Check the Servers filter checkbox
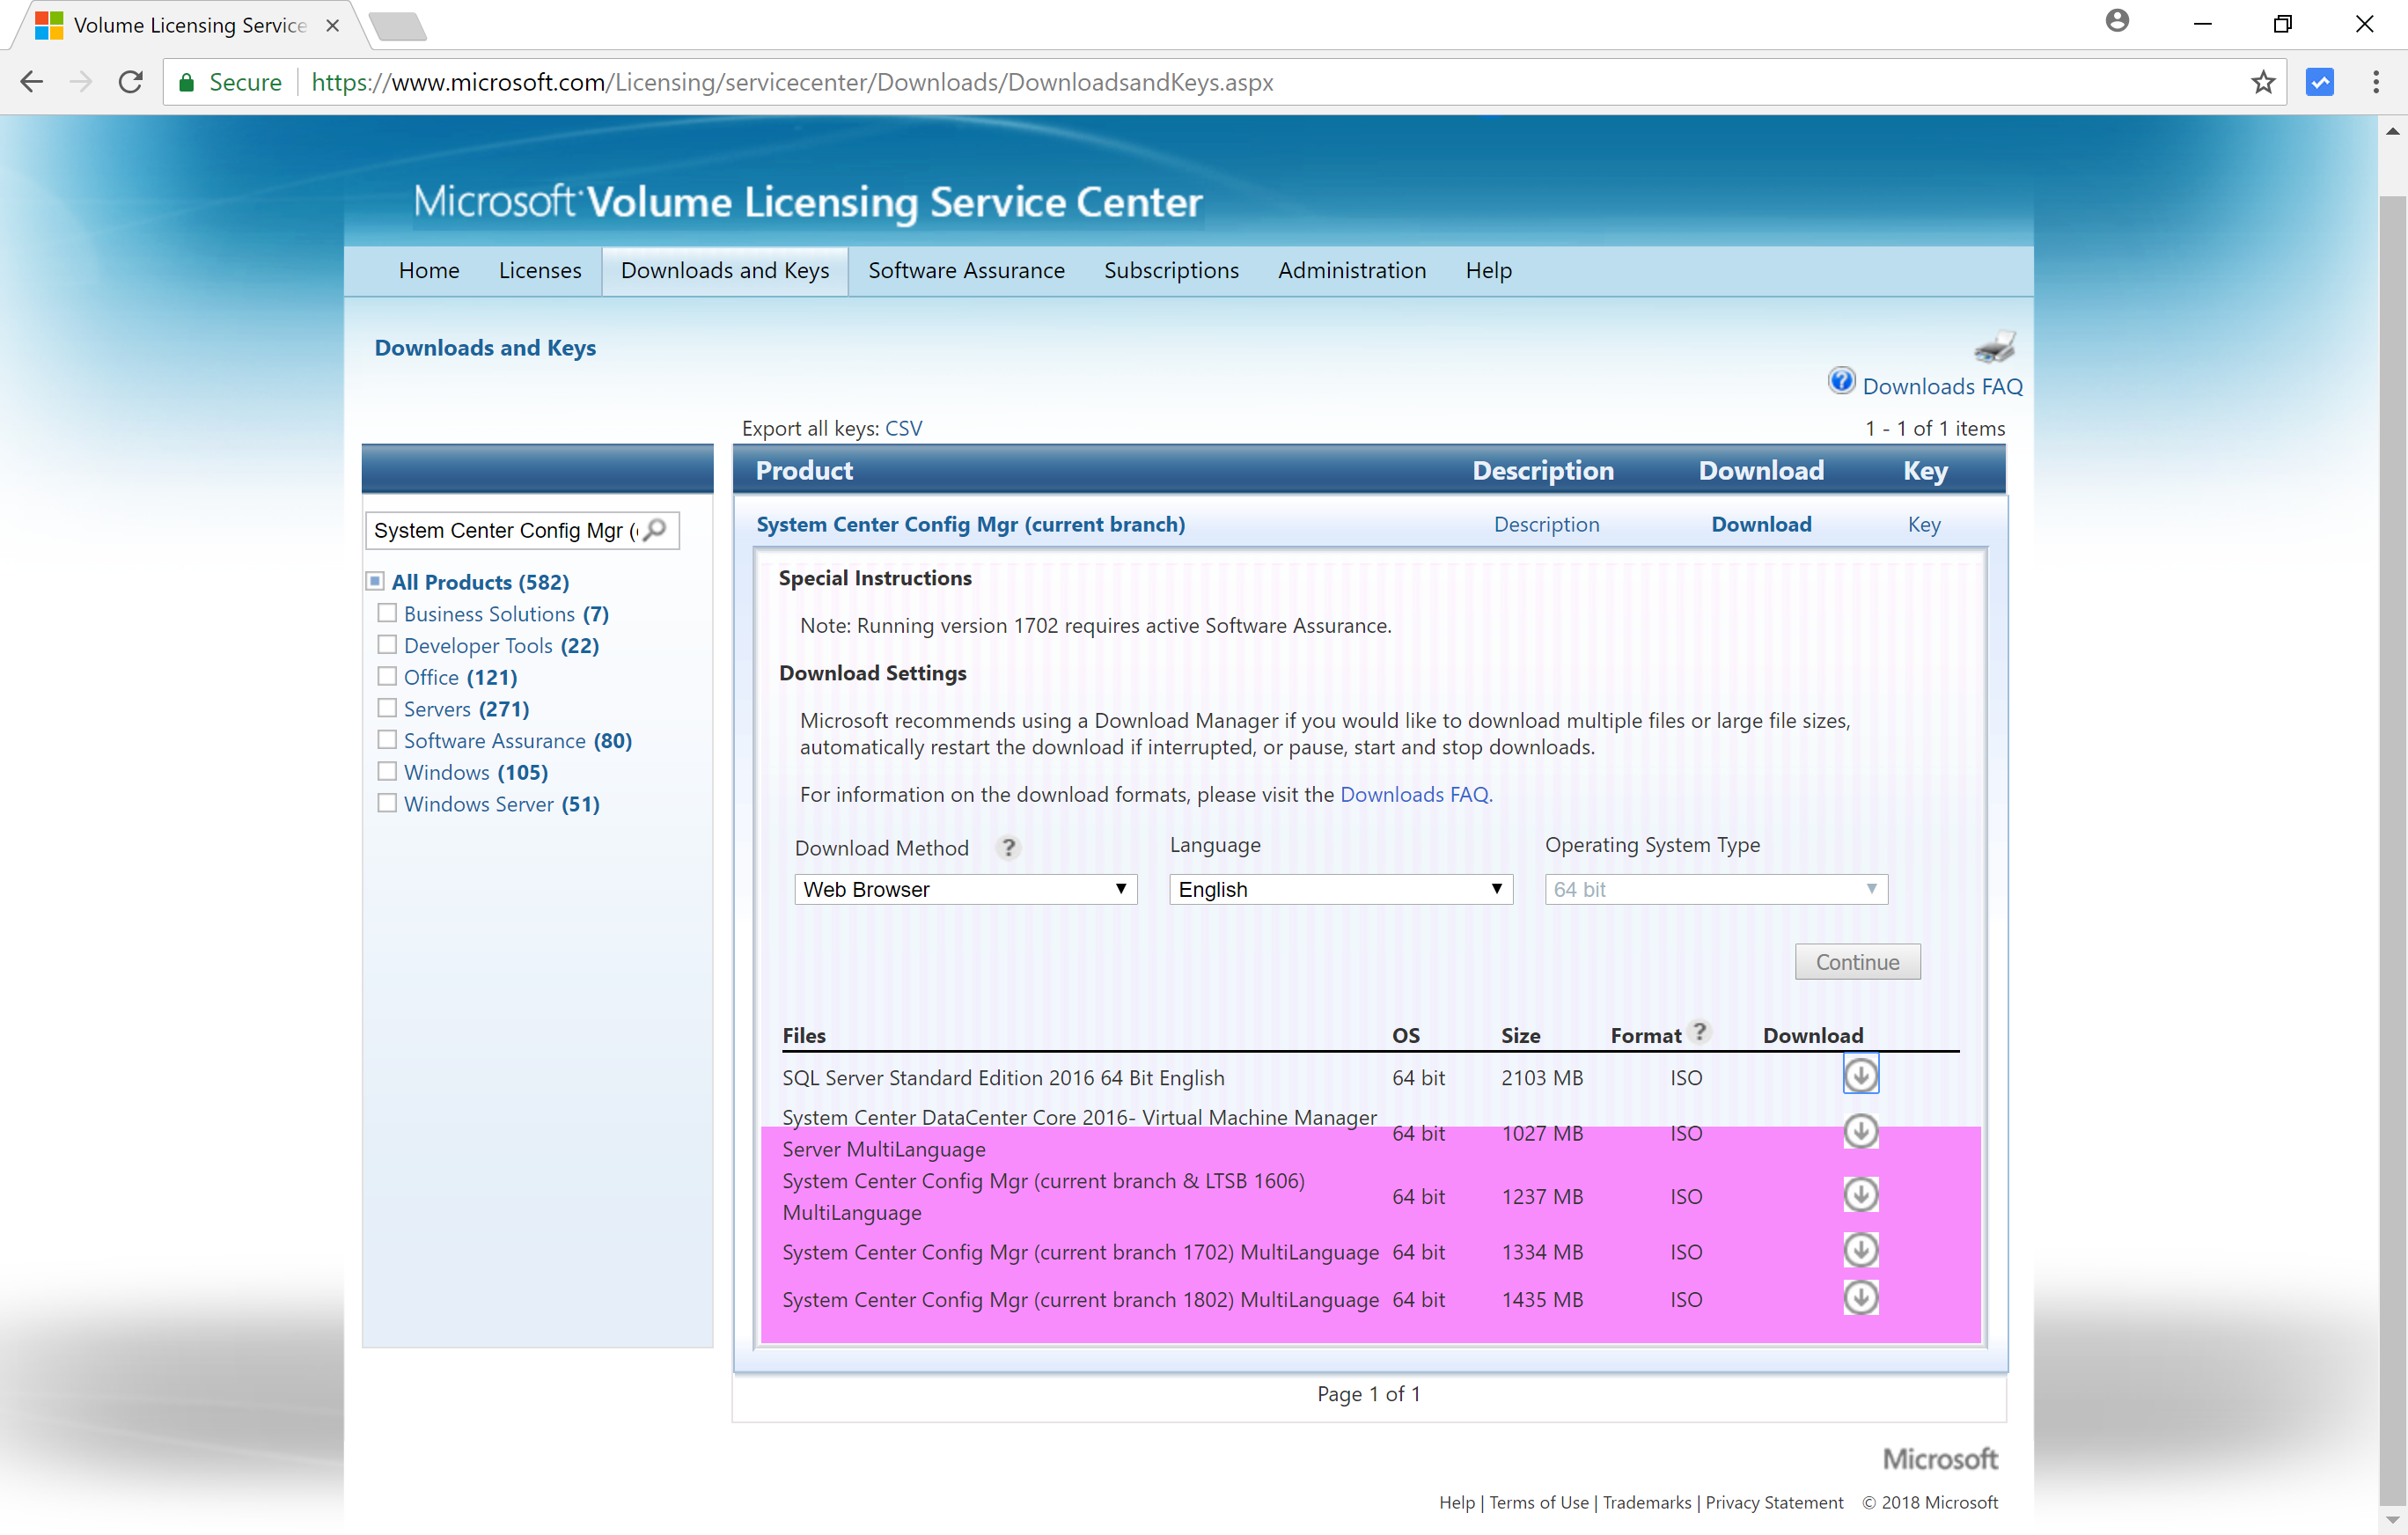Image resolution: width=2408 pixels, height=1535 pixels. (387, 708)
